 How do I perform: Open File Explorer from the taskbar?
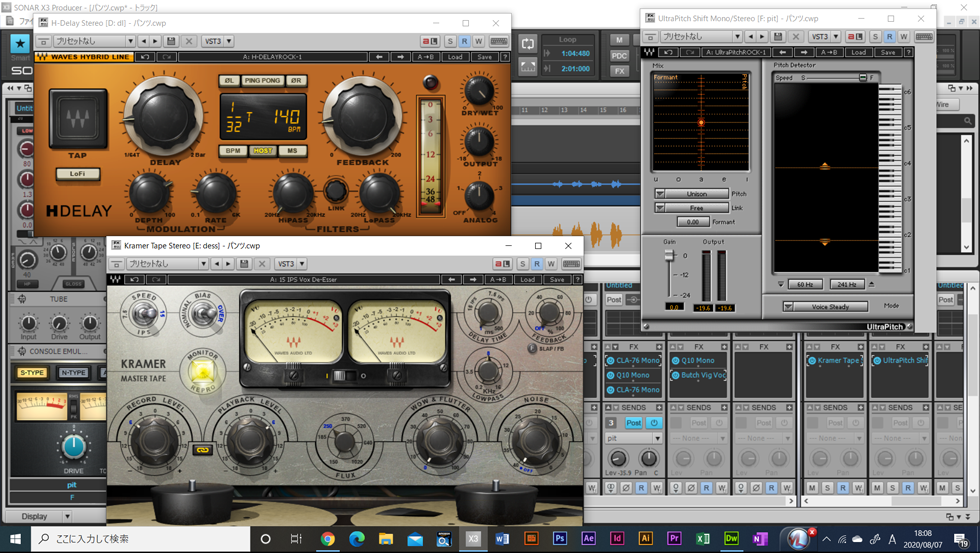tap(386, 539)
